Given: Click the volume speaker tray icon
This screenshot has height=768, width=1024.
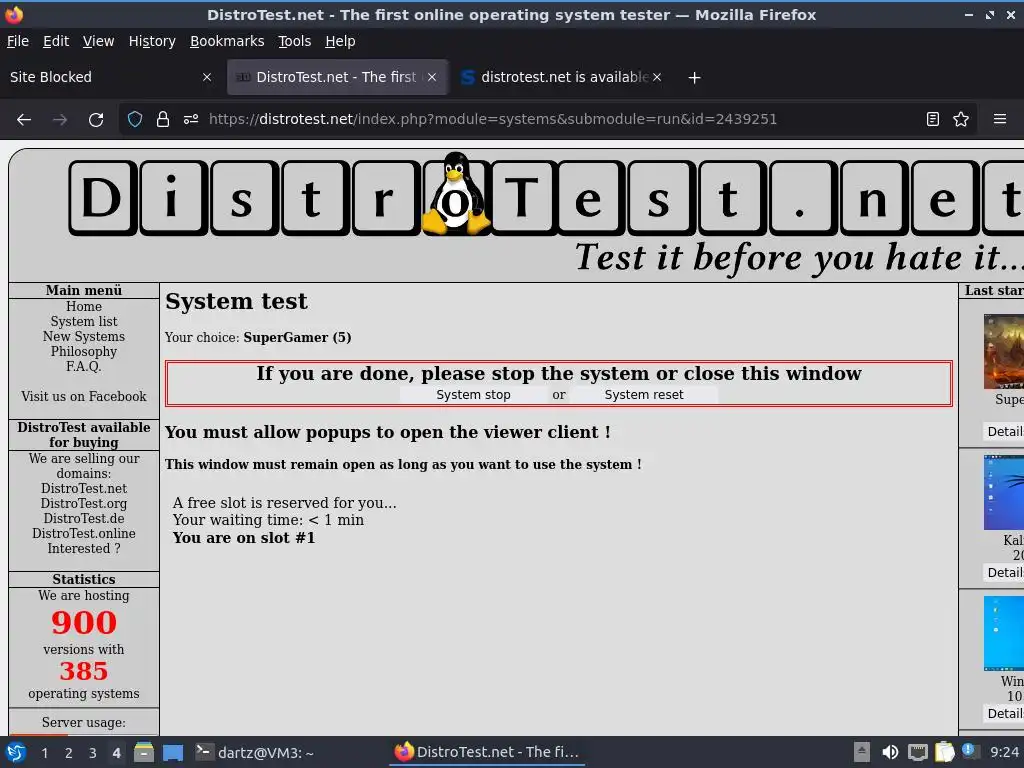Looking at the screenshot, I should tap(889, 752).
